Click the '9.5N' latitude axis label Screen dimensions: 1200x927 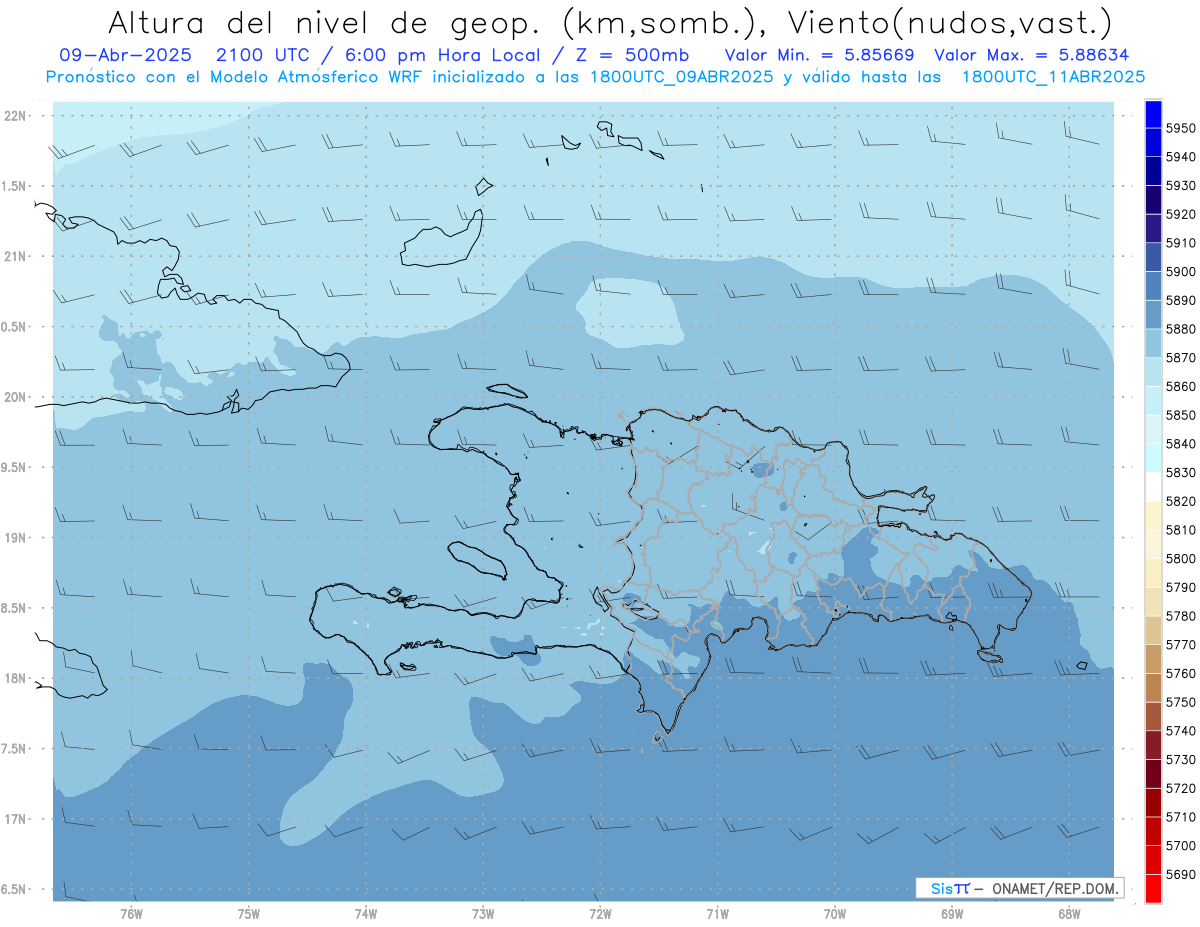tap(15, 467)
